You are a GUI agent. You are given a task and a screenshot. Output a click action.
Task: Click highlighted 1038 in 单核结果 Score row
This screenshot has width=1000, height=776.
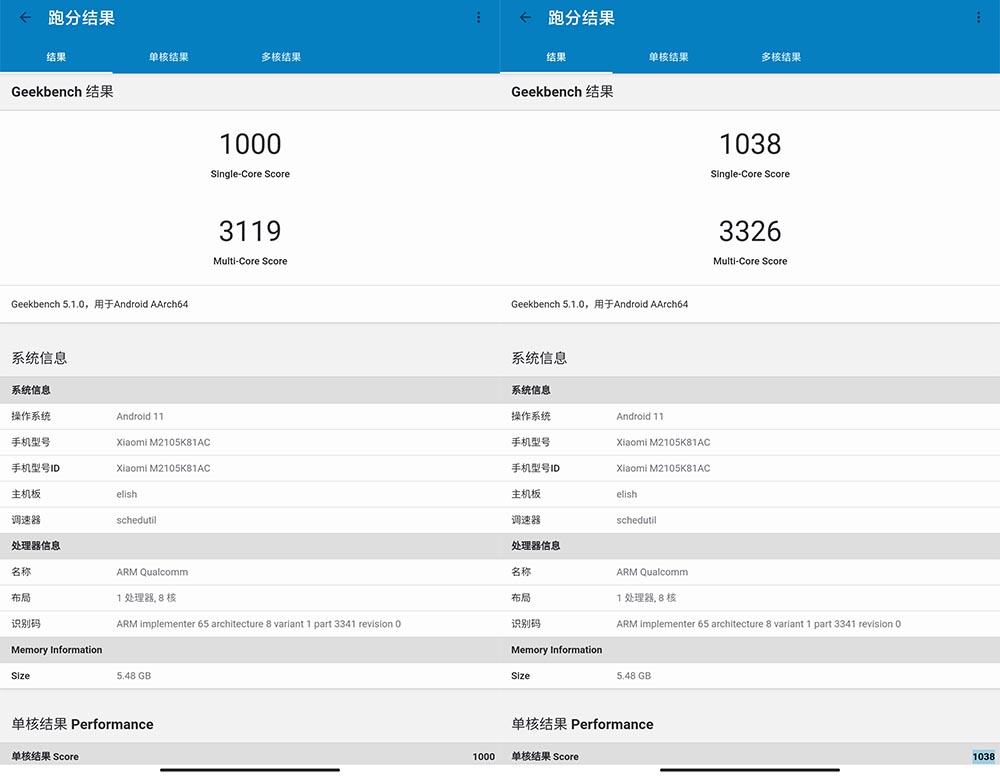click(x=983, y=757)
